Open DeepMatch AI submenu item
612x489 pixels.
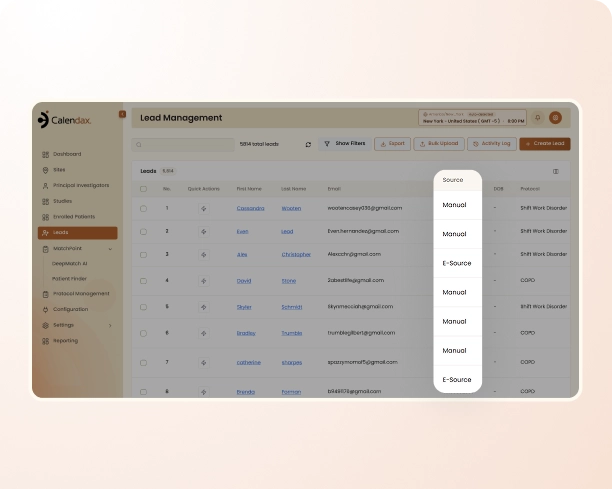[69, 263]
